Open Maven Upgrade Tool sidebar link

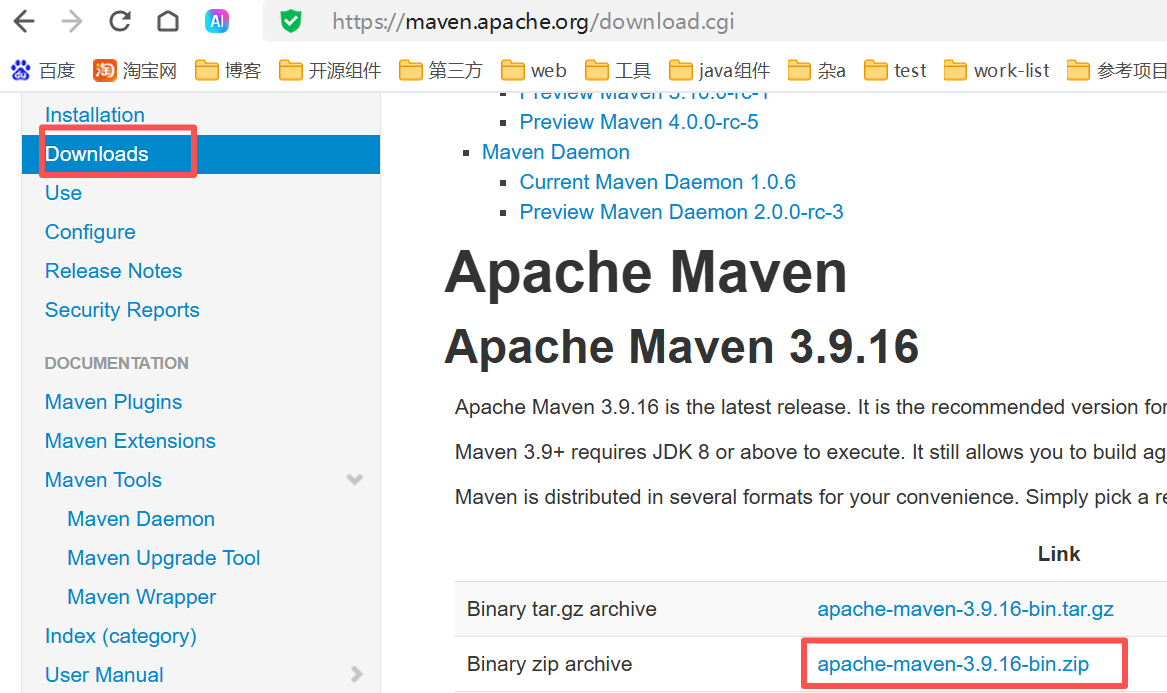164,558
